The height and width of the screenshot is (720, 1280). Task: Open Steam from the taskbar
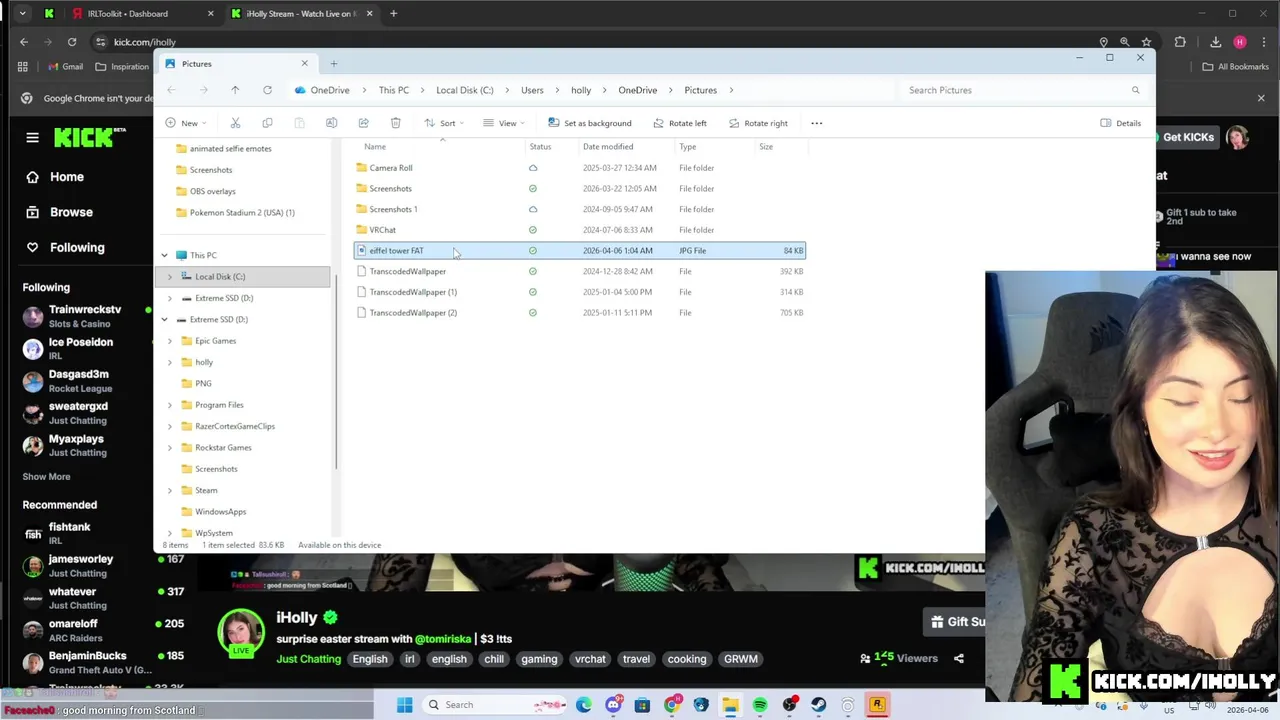pyautogui.click(x=818, y=705)
